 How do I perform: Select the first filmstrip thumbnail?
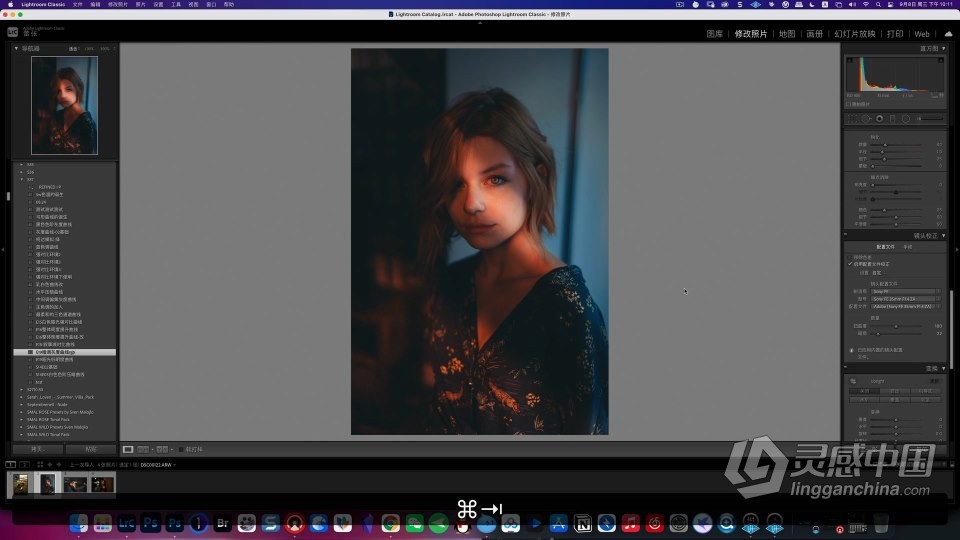20,484
